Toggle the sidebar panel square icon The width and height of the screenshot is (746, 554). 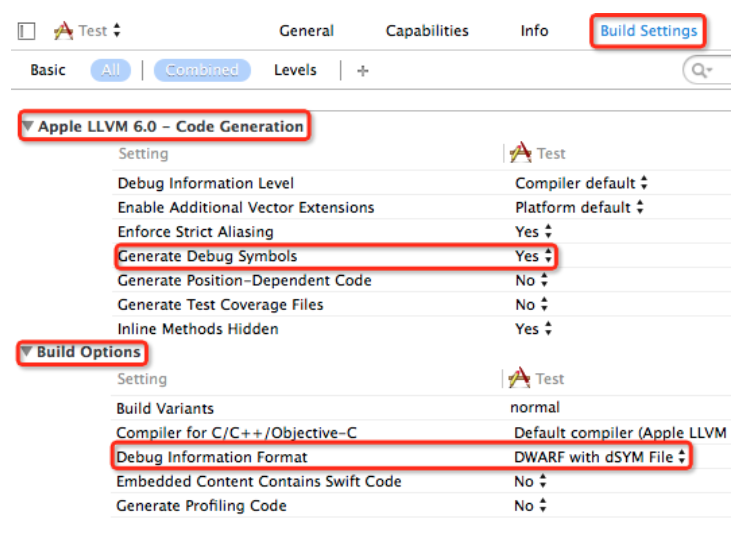click(27, 31)
